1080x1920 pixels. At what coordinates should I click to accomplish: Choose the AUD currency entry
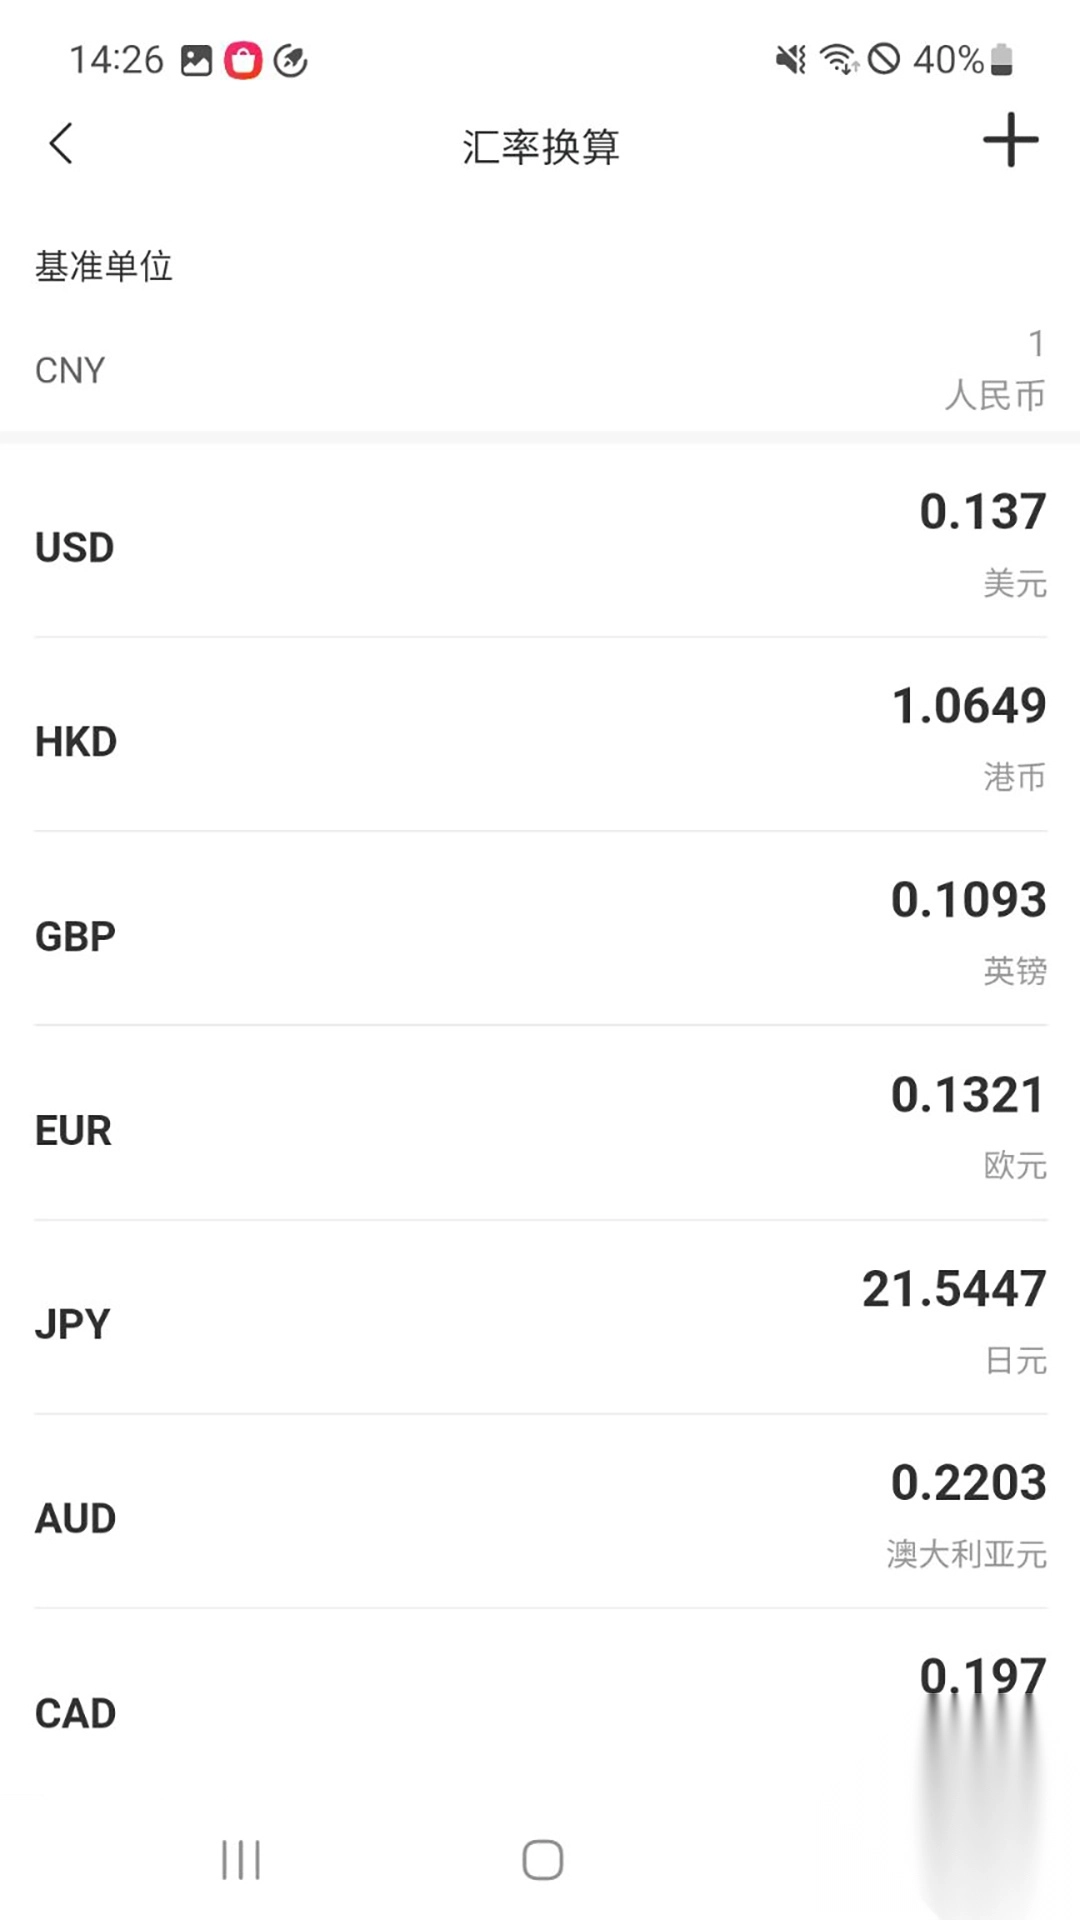pyautogui.click(x=540, y=1517)
